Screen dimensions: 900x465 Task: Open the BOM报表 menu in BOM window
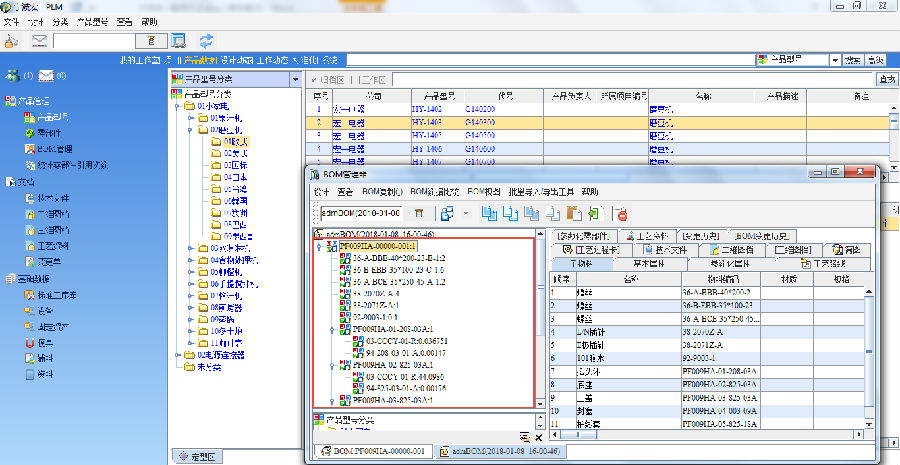coord(483,191)
